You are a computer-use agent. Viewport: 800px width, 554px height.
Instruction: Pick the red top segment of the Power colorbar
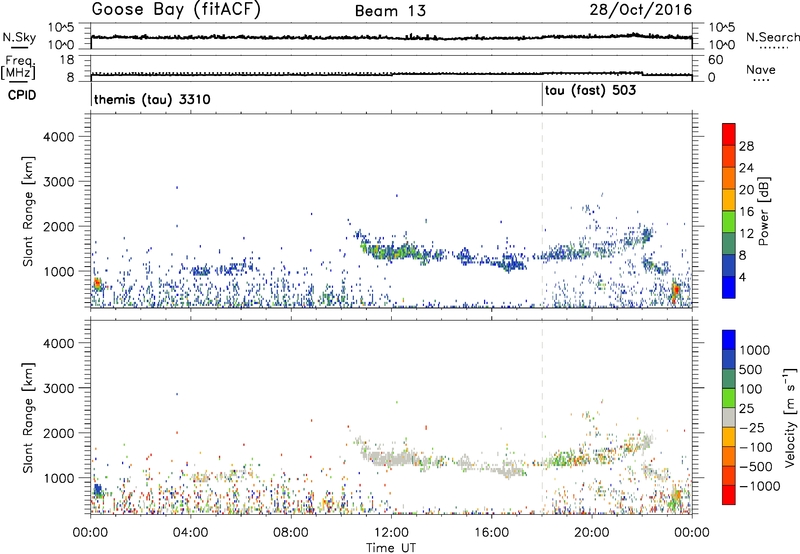pyautogui.click(x=729, y=134)
